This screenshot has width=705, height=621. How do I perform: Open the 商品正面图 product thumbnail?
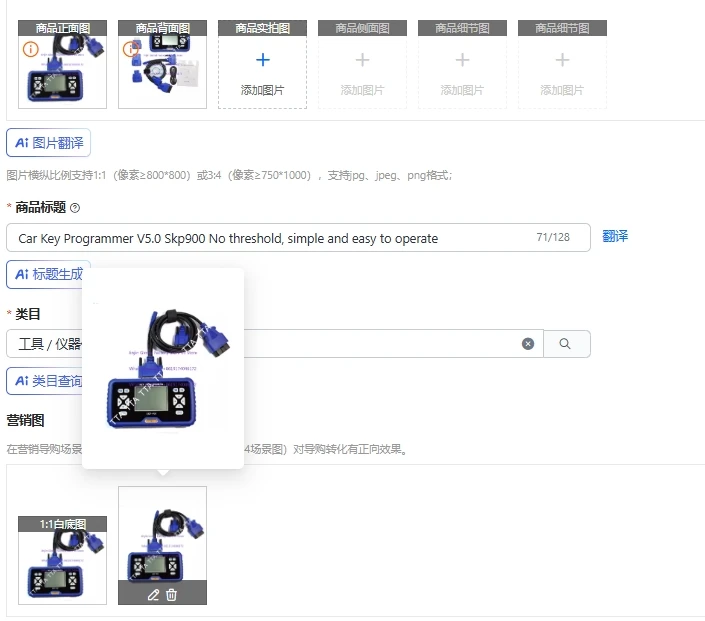click(62, 64)
